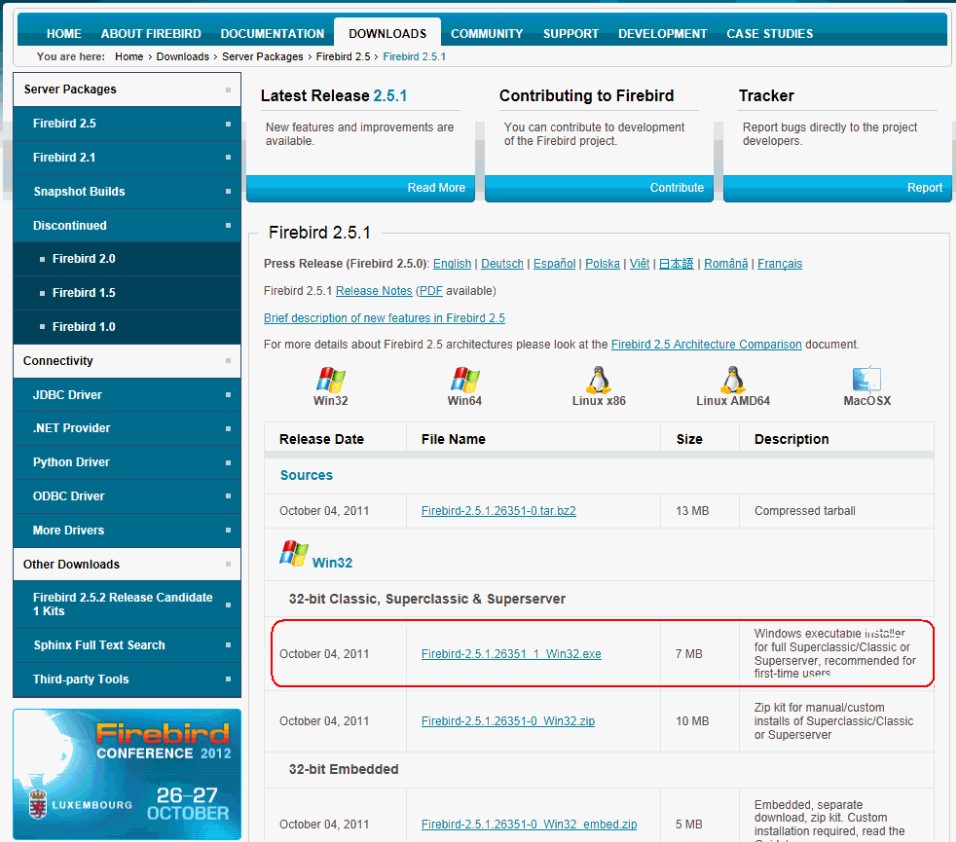Open the DOWNLOADS navigation tab
956x842 pixels.
click(x=387, y=34)
